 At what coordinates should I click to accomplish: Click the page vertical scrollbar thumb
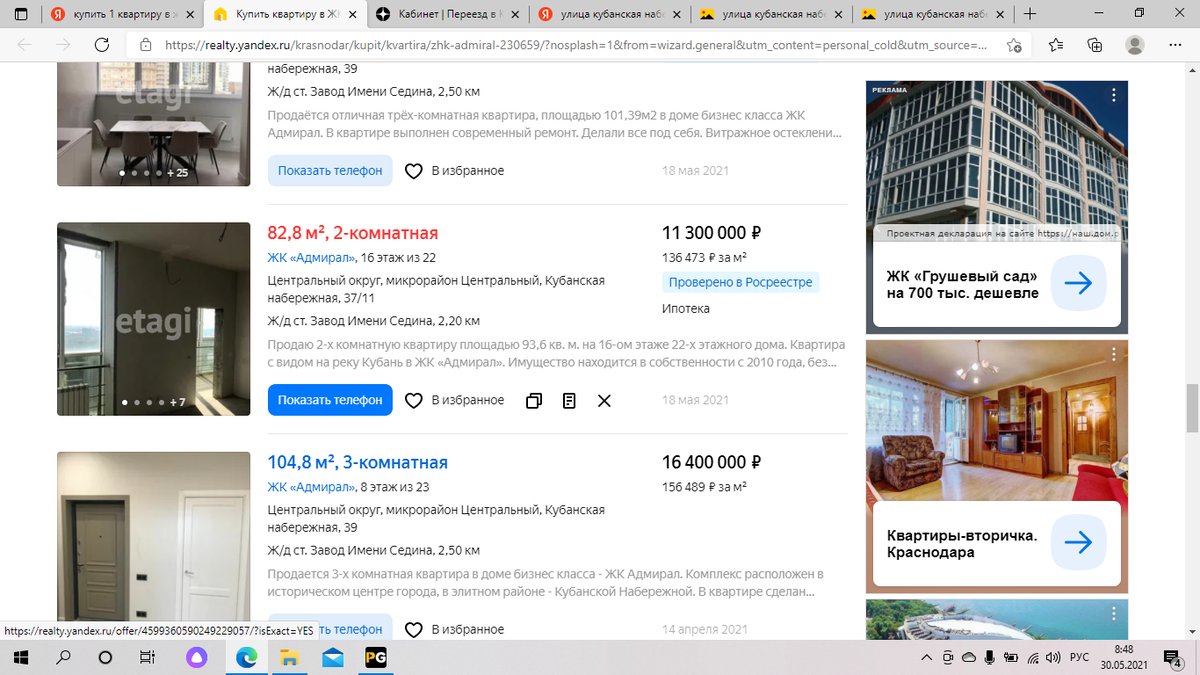pyautogui.click(x=1191, y=408)
